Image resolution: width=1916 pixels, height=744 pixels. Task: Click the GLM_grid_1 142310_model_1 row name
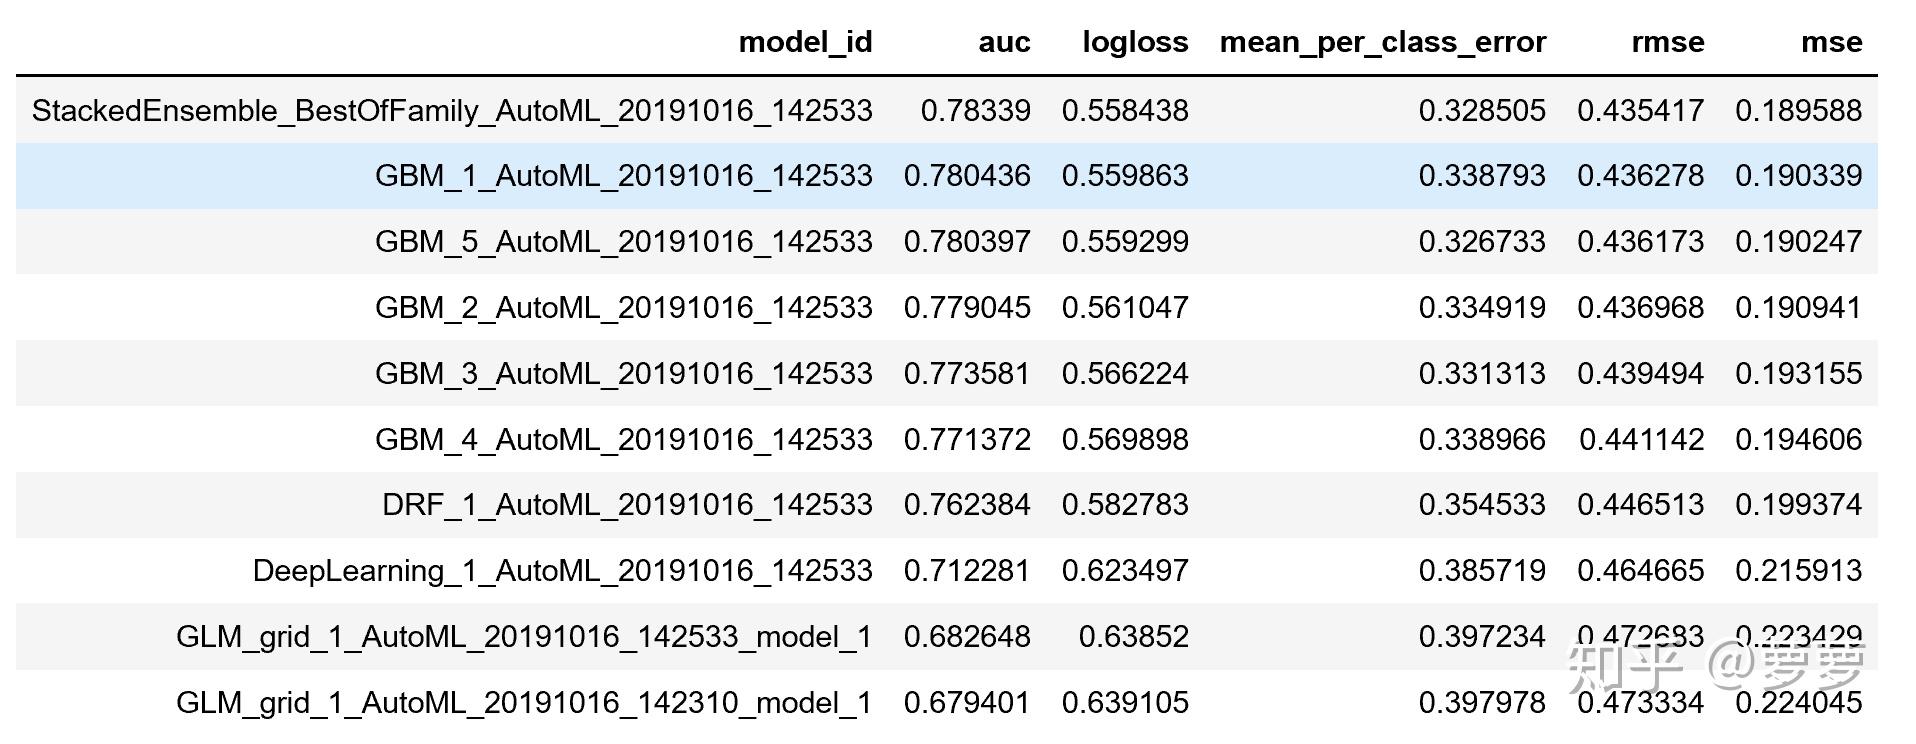(x=524, y=703)
